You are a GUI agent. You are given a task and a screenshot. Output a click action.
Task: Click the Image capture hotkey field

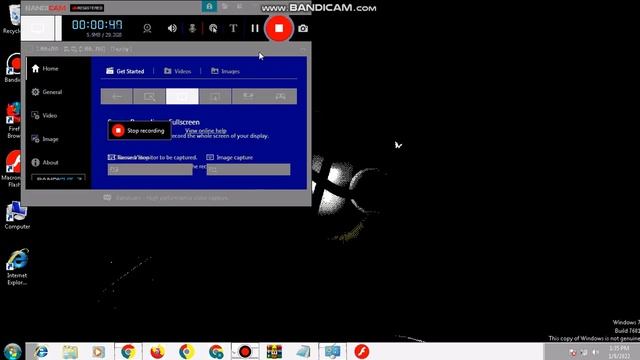tap(248, 169)
